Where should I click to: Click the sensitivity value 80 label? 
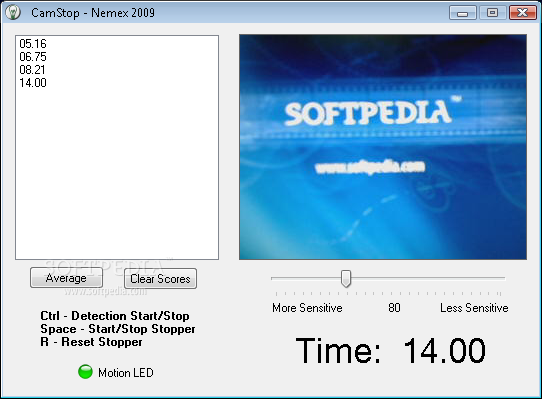394,308
